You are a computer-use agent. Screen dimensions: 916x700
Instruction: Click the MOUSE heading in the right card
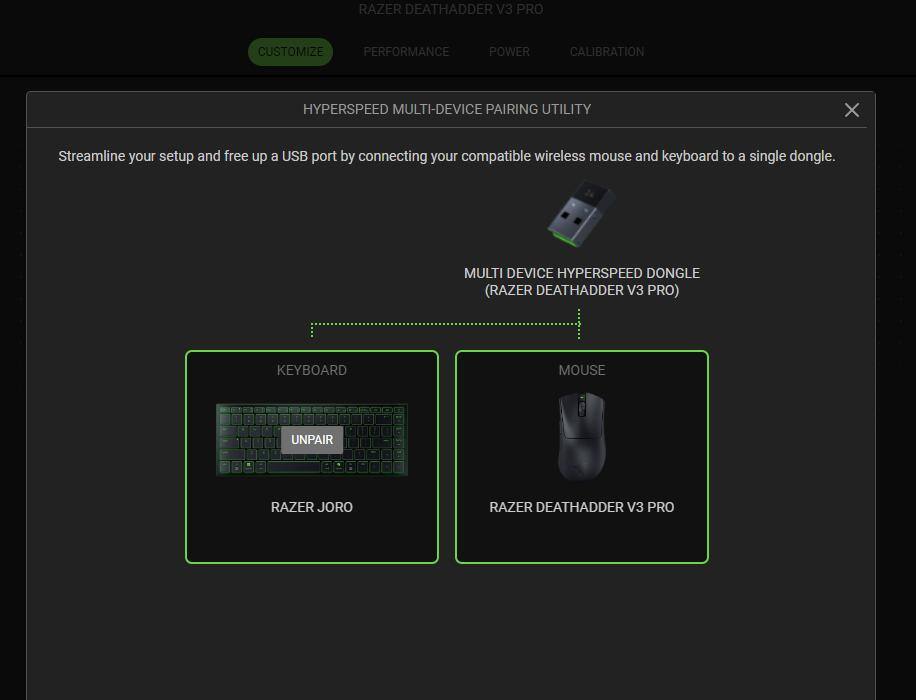coord(581,370)
